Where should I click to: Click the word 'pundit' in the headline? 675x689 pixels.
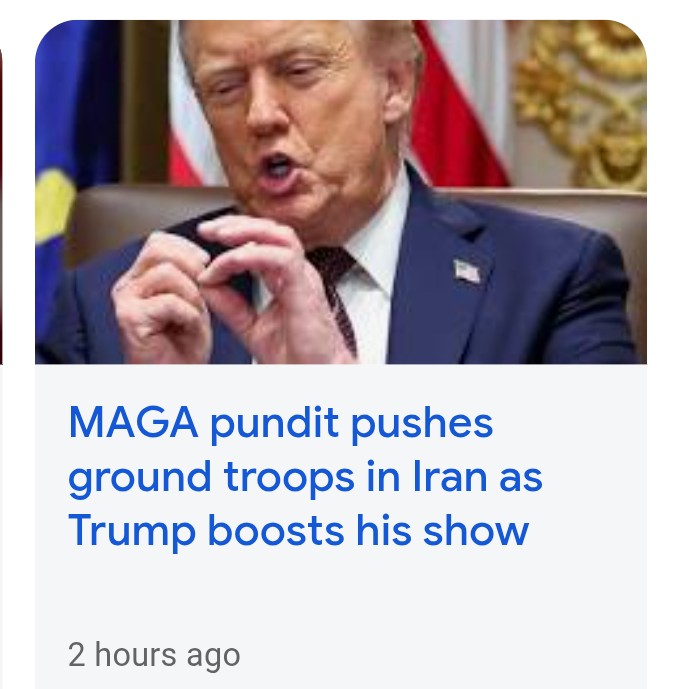[x=274, y=424]
